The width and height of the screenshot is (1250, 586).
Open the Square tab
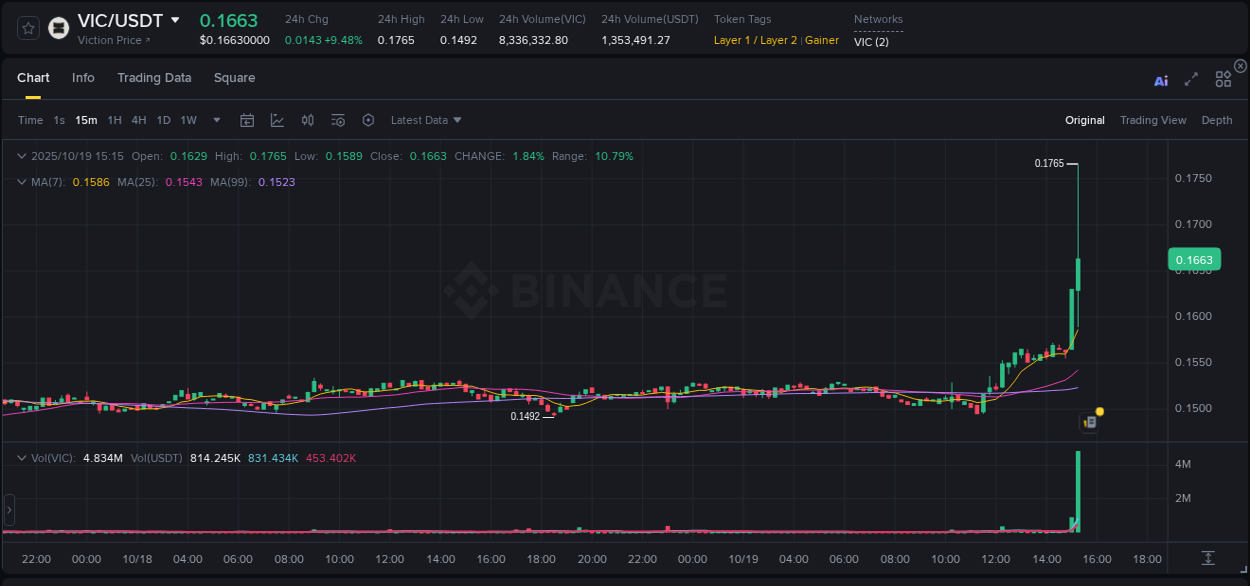tap(234, 78)
